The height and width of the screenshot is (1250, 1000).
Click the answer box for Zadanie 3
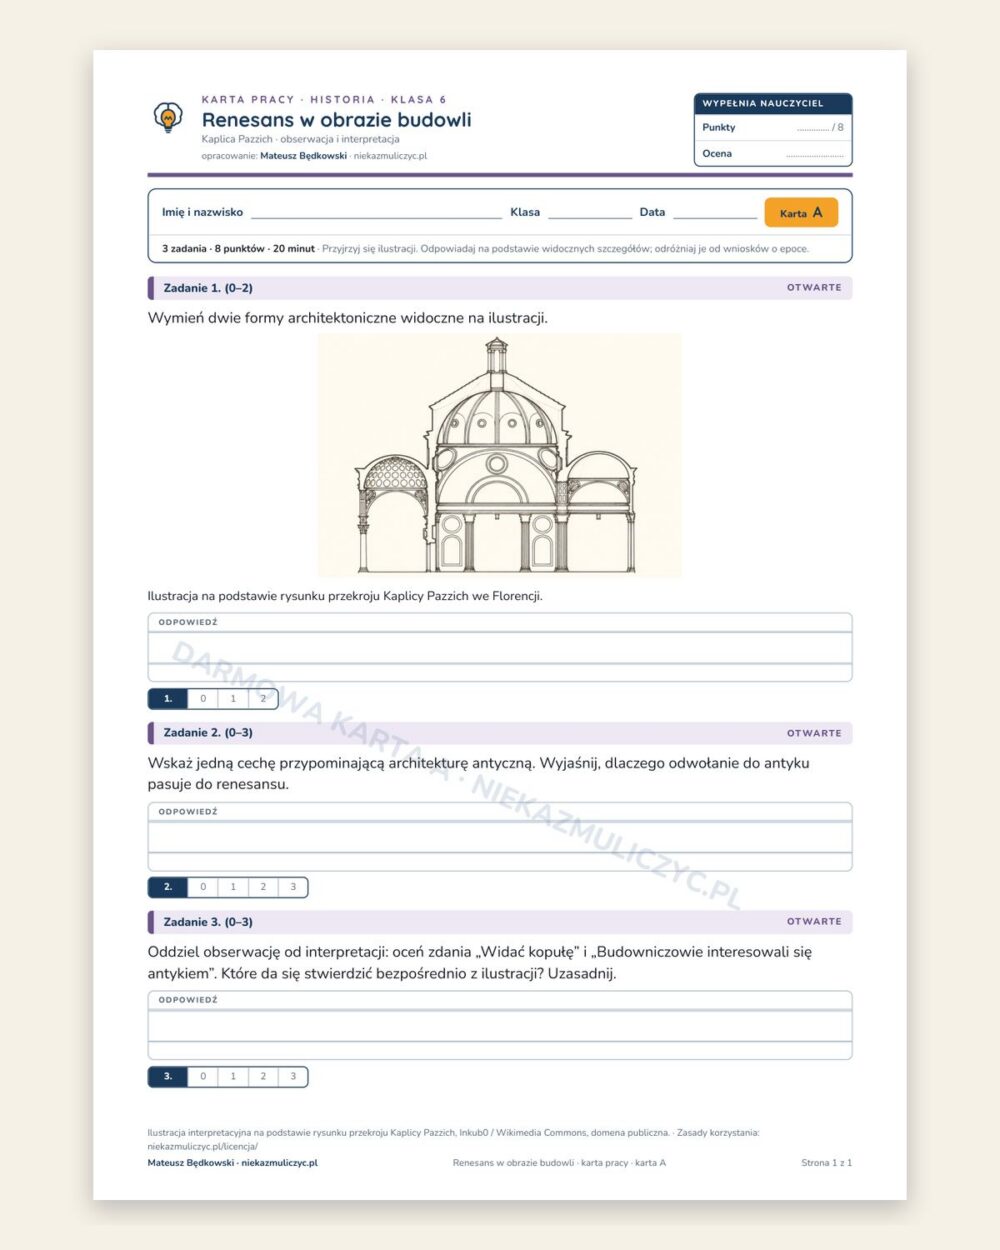tap(500, 1025)
